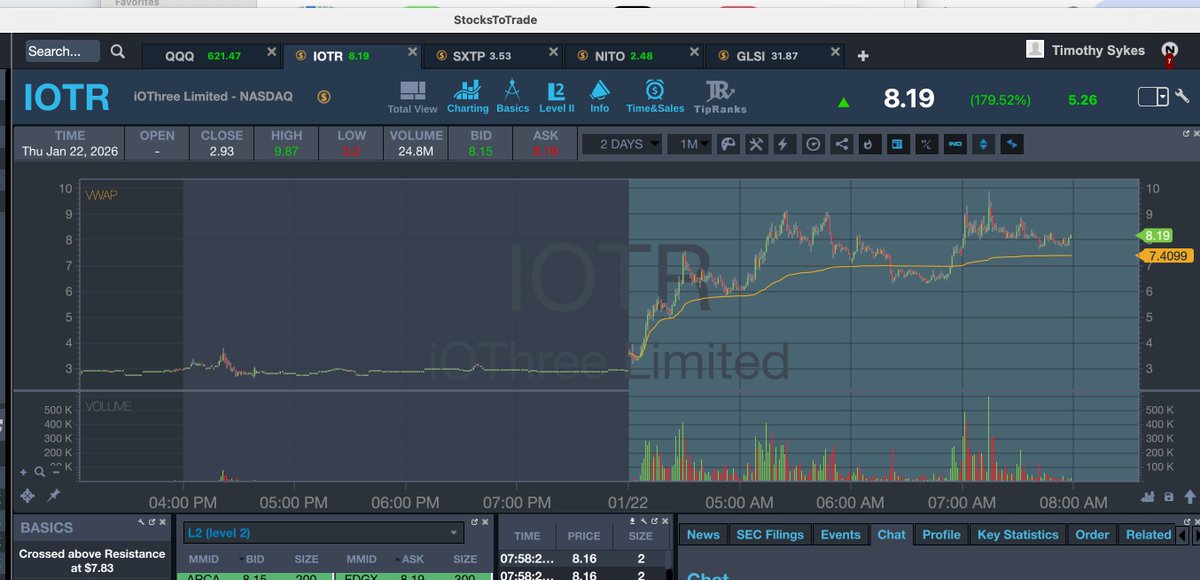Toggle percent change scale on the chart
Screen dimensions: 1200x580
tap(927, 144)
